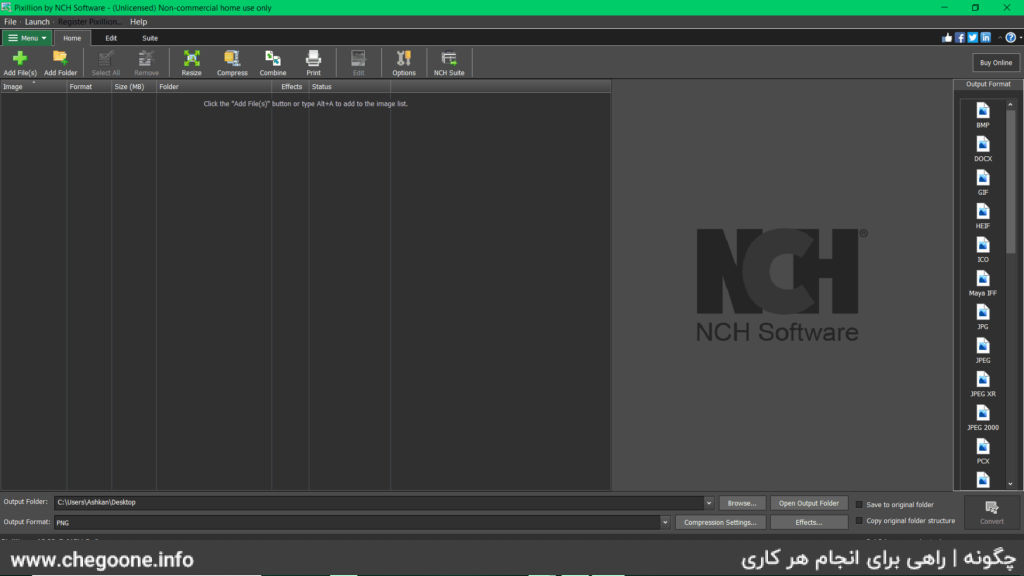Open the NCH Suite toolbar icon
The height and width of the screenshot is (576, 1024).
pyautogui.click(x=449, y=63)
